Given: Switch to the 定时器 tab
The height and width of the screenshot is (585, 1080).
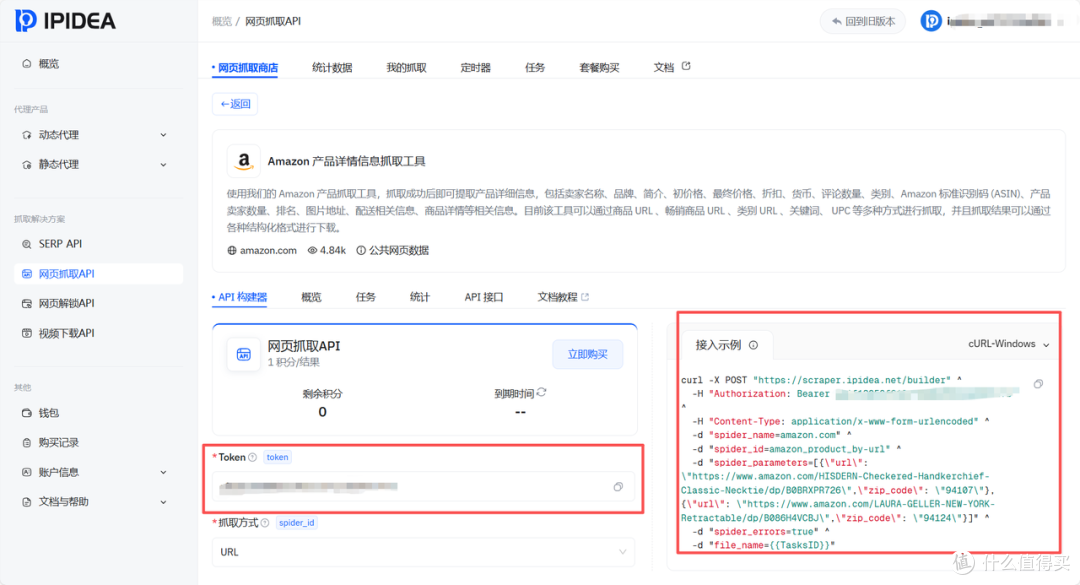Looking at the screenshot, I should coord(475,68).
